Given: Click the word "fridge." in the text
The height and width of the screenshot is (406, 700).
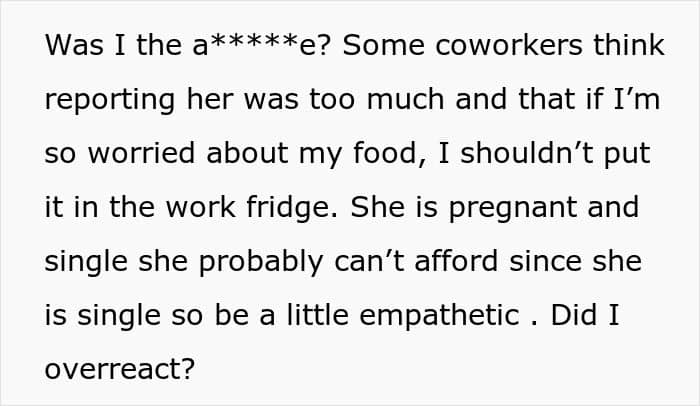Looking at the screenshot, I should [x=292, y=208].
